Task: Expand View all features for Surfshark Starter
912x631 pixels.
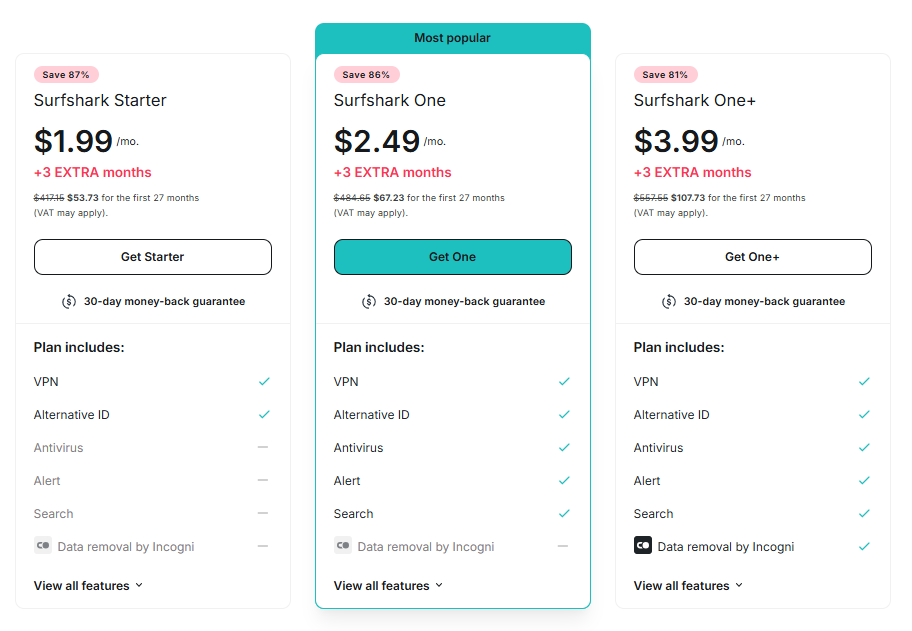Action: pos(88,585)
